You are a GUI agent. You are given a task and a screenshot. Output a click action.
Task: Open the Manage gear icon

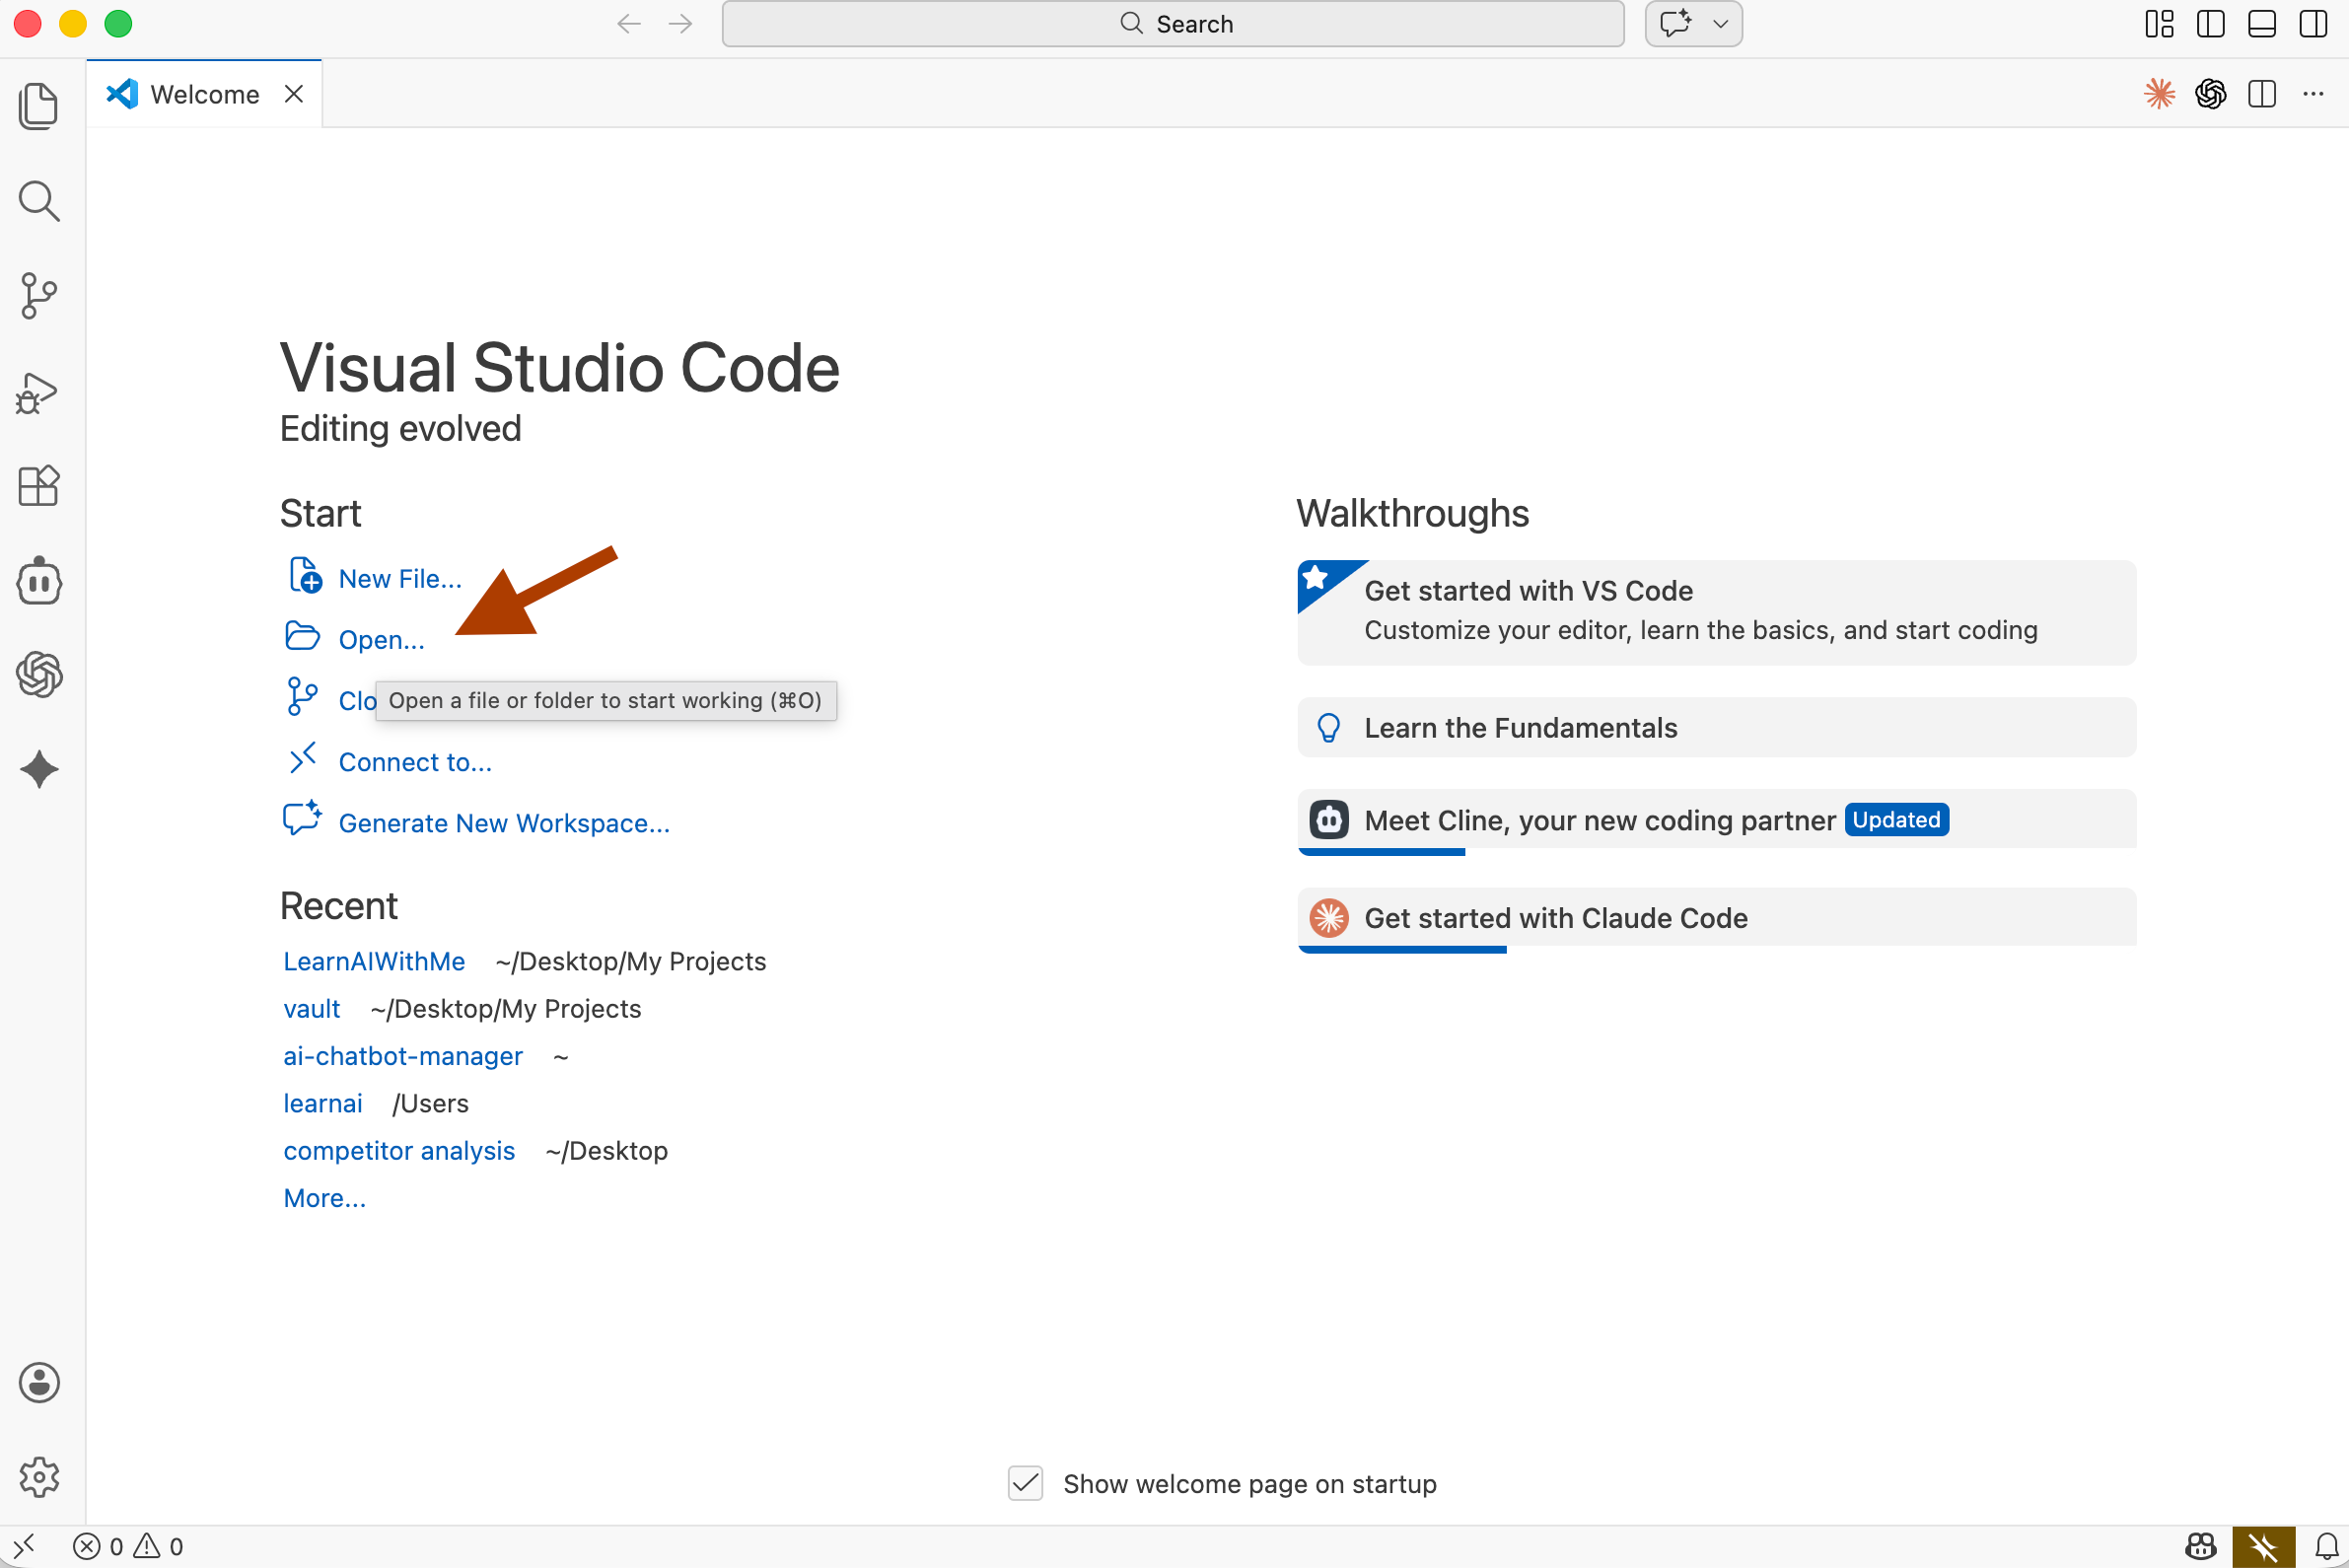[x=38, y=1477]
